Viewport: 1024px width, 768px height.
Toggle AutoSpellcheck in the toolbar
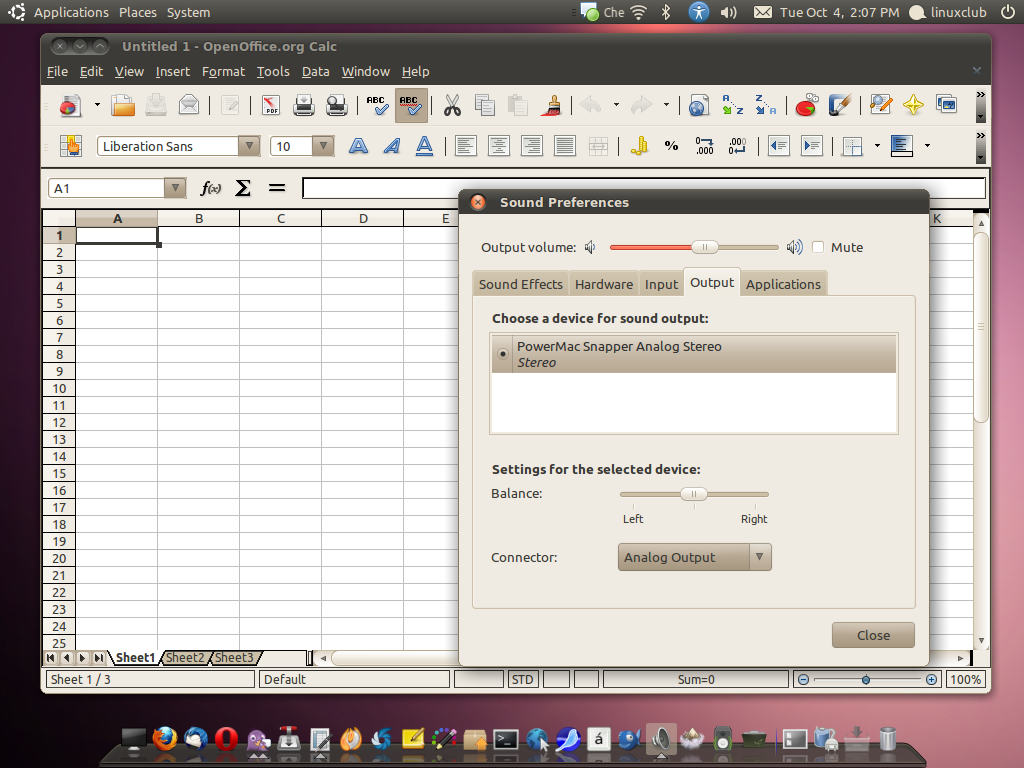pos(411,105)
